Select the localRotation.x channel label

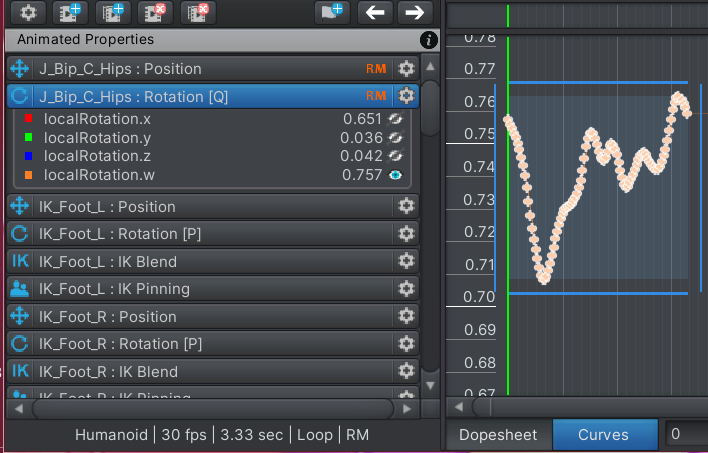click(97, 119)
